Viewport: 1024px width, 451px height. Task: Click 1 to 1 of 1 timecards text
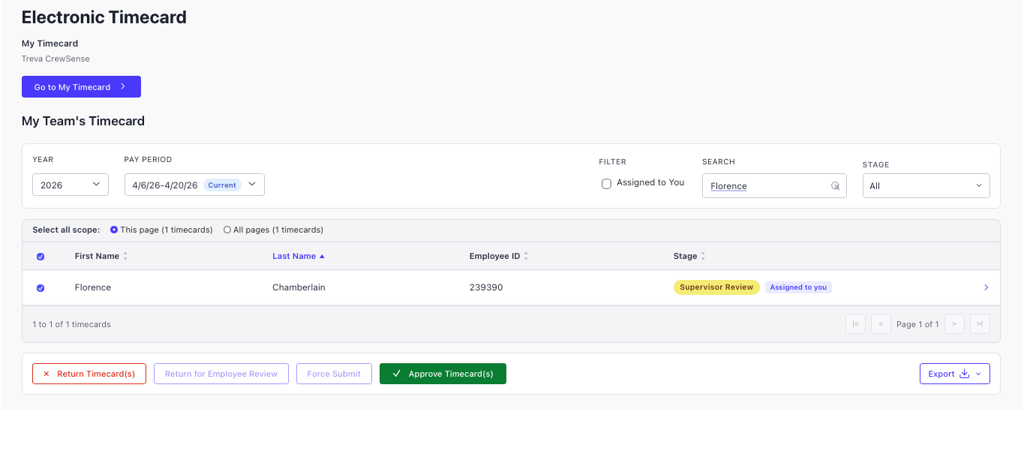tap(71, 324)
